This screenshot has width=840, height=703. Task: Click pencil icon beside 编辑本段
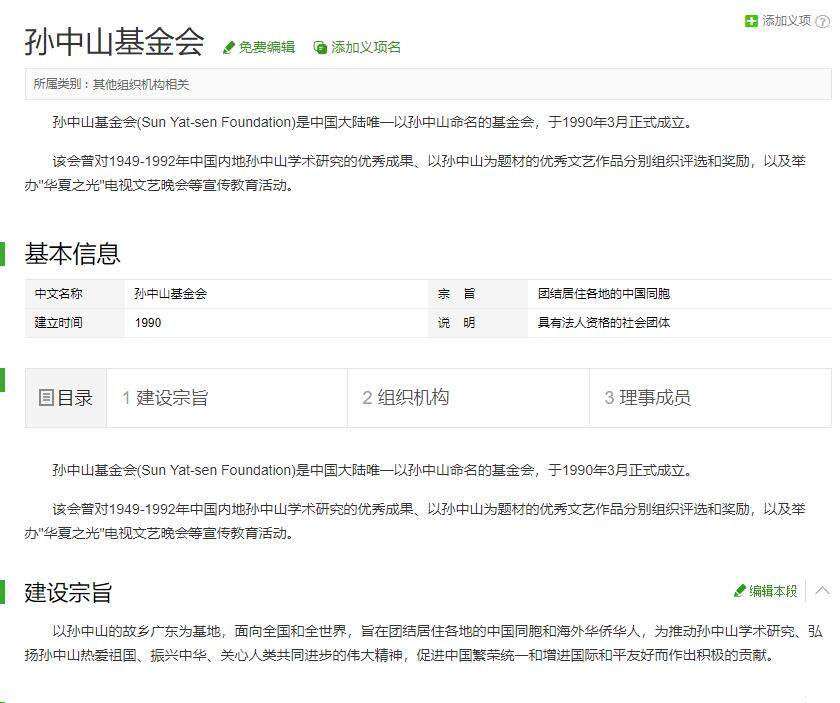click(740, 590)
